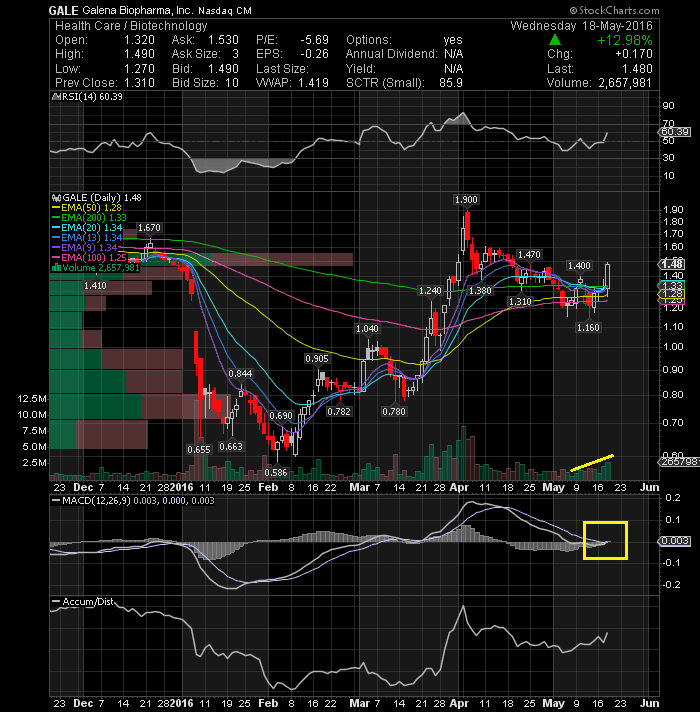Click the EPS value -0.26
The height and width of the screenshot is (712, 700).
[314, 54]
